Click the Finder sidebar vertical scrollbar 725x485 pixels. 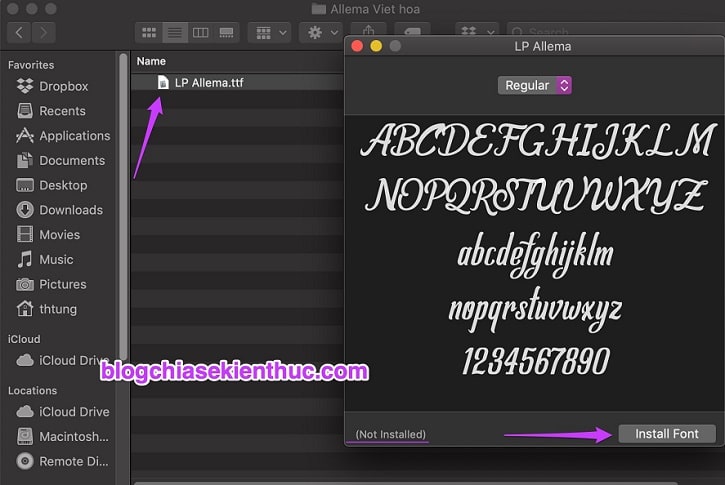click(x=123, y=208)
